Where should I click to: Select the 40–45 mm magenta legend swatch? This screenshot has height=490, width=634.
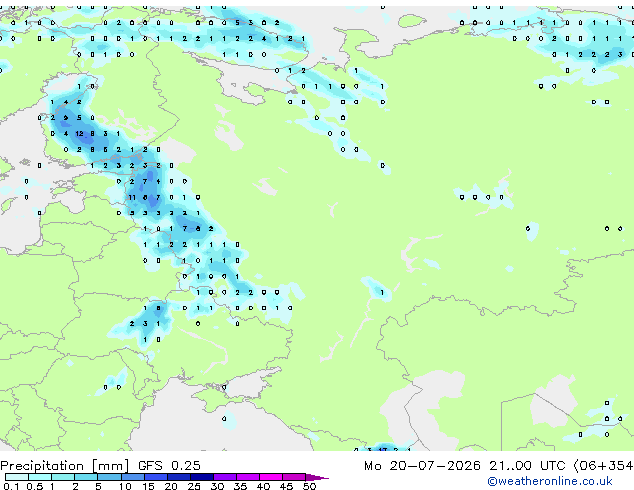[271, 477]
